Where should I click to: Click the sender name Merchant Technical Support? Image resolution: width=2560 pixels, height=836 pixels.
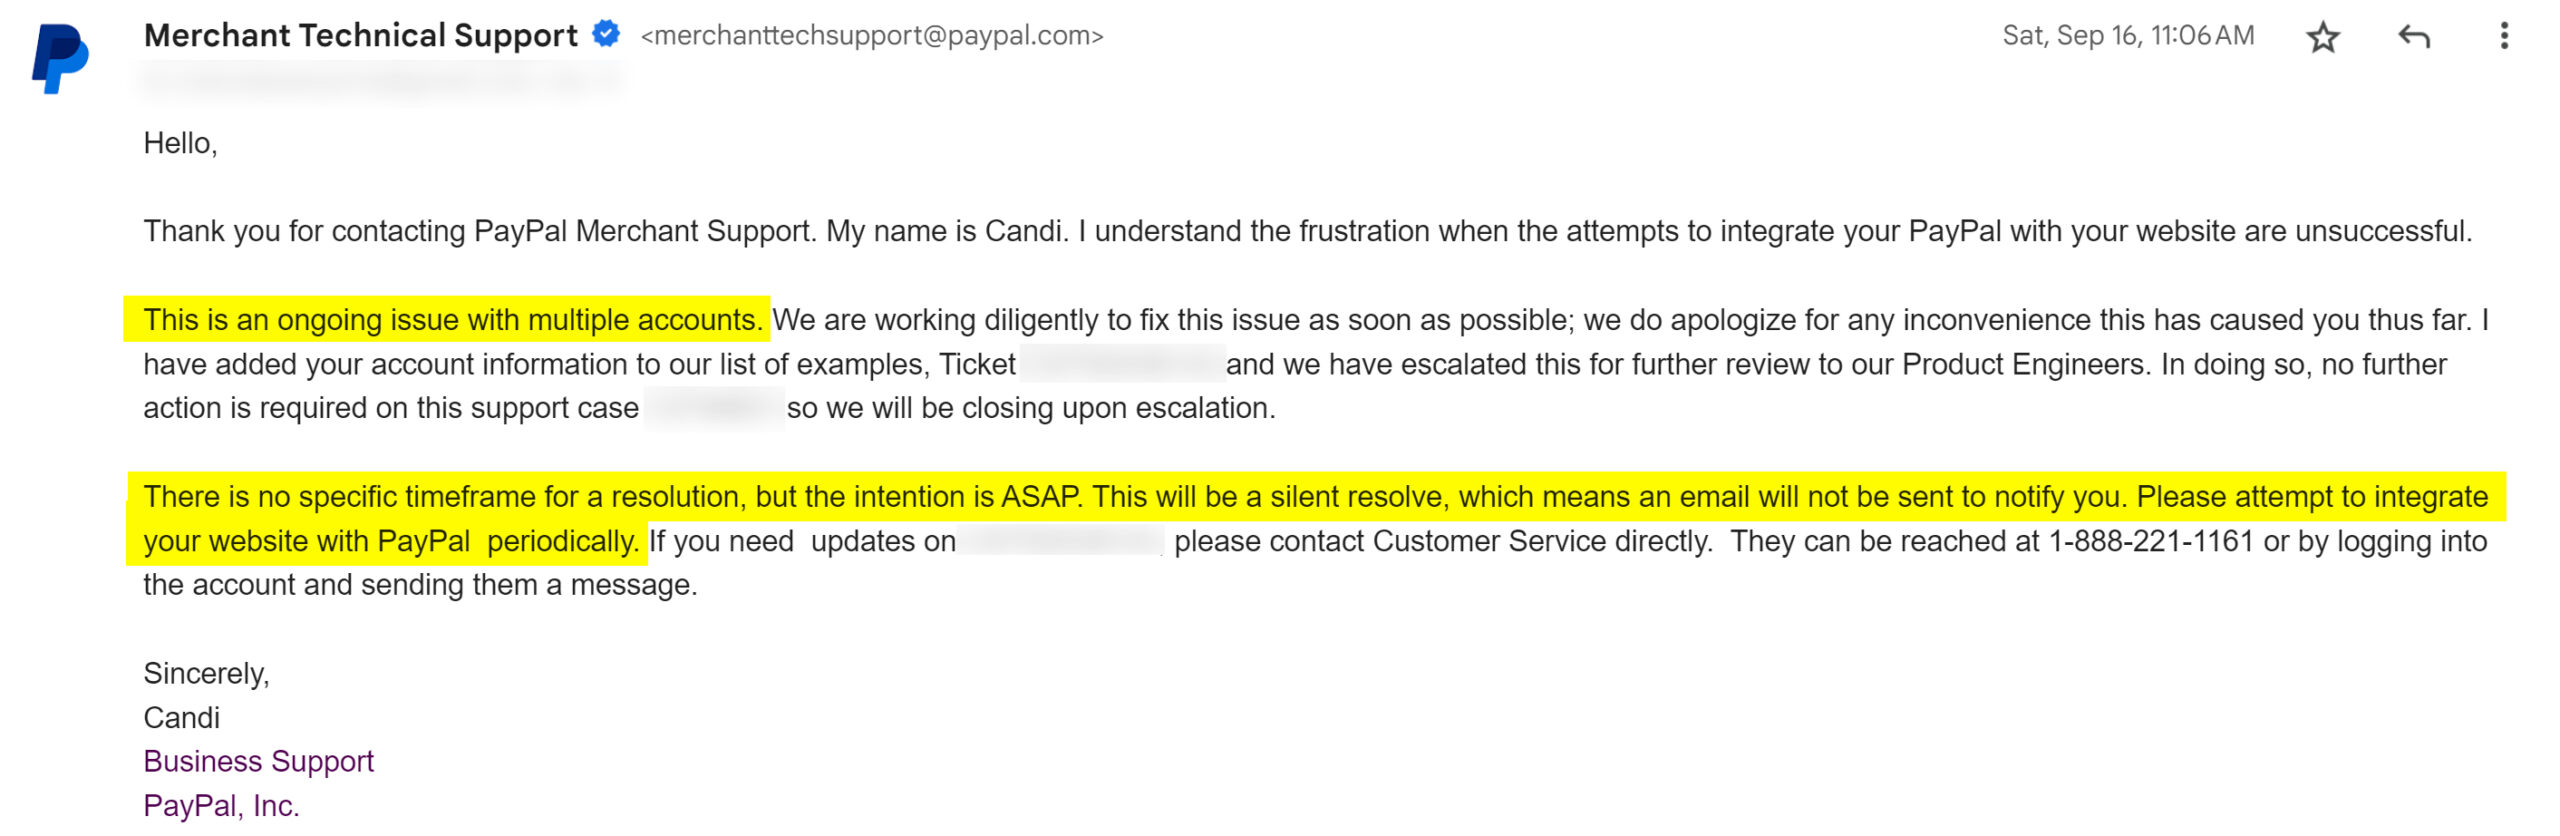[x=360, y=35]
